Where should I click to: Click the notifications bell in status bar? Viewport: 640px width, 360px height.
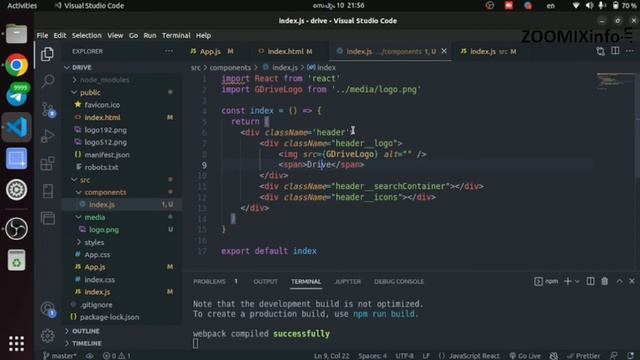click(631, 356)
